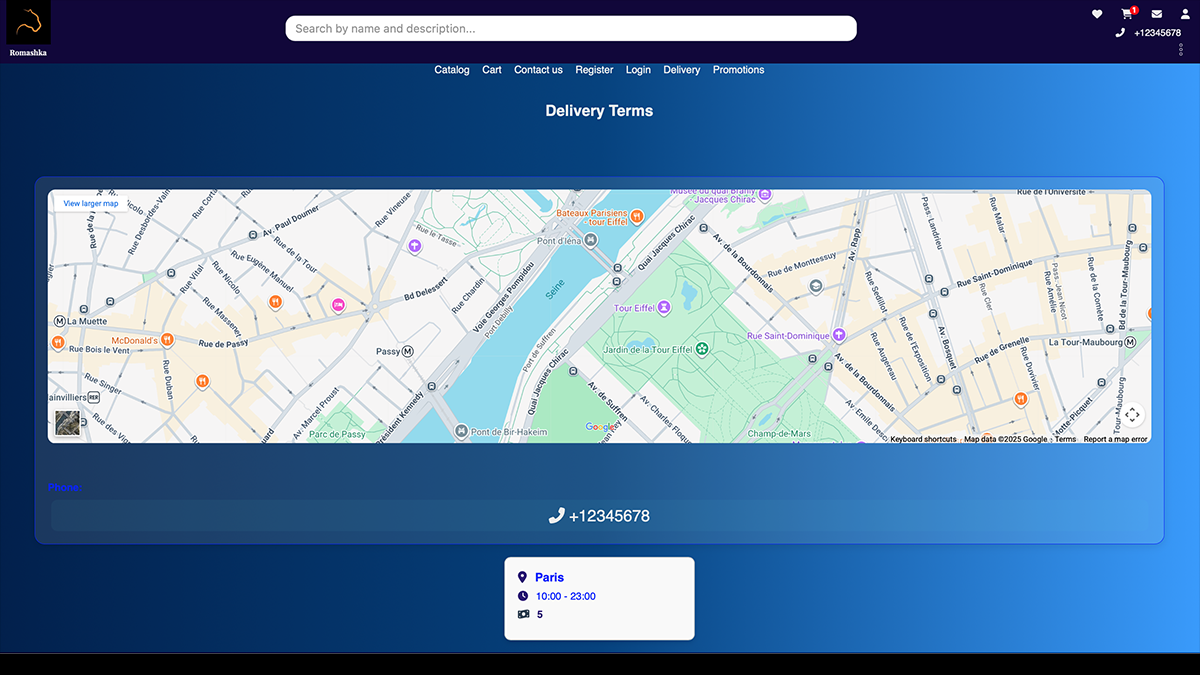Switch map to satellite thumbnail
Viewport: 1200px width, 675px height.
tap(67, 423)
